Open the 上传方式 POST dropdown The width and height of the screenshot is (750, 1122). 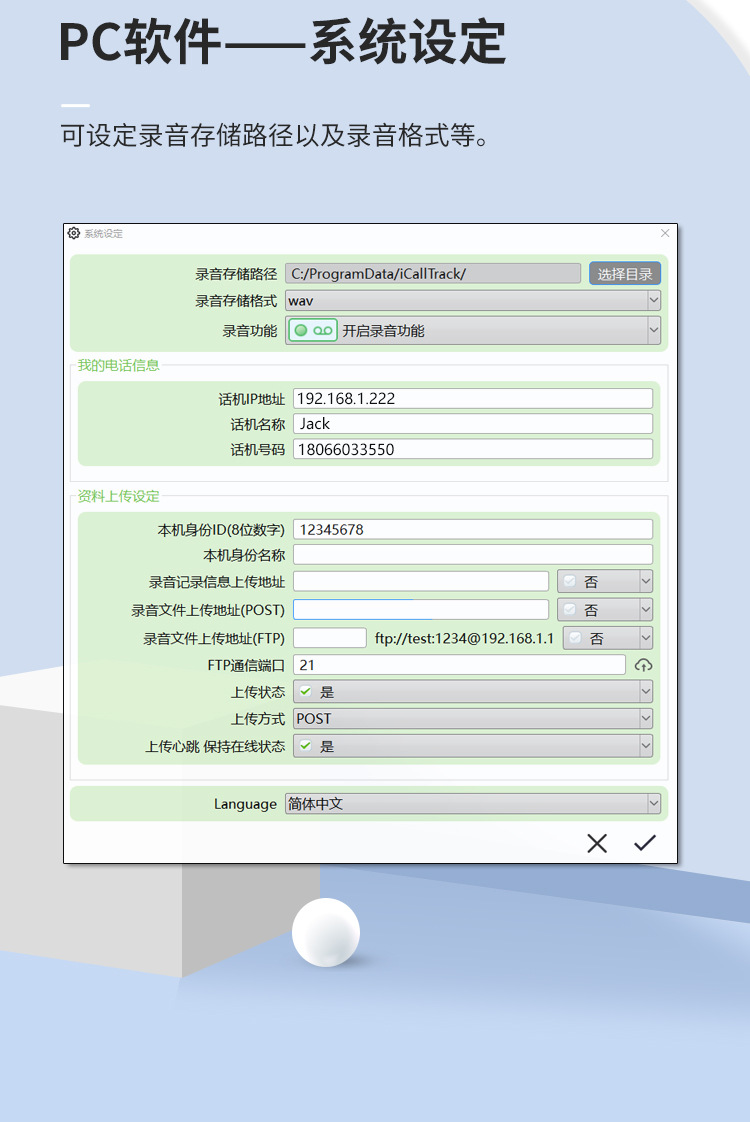[473, 718]
